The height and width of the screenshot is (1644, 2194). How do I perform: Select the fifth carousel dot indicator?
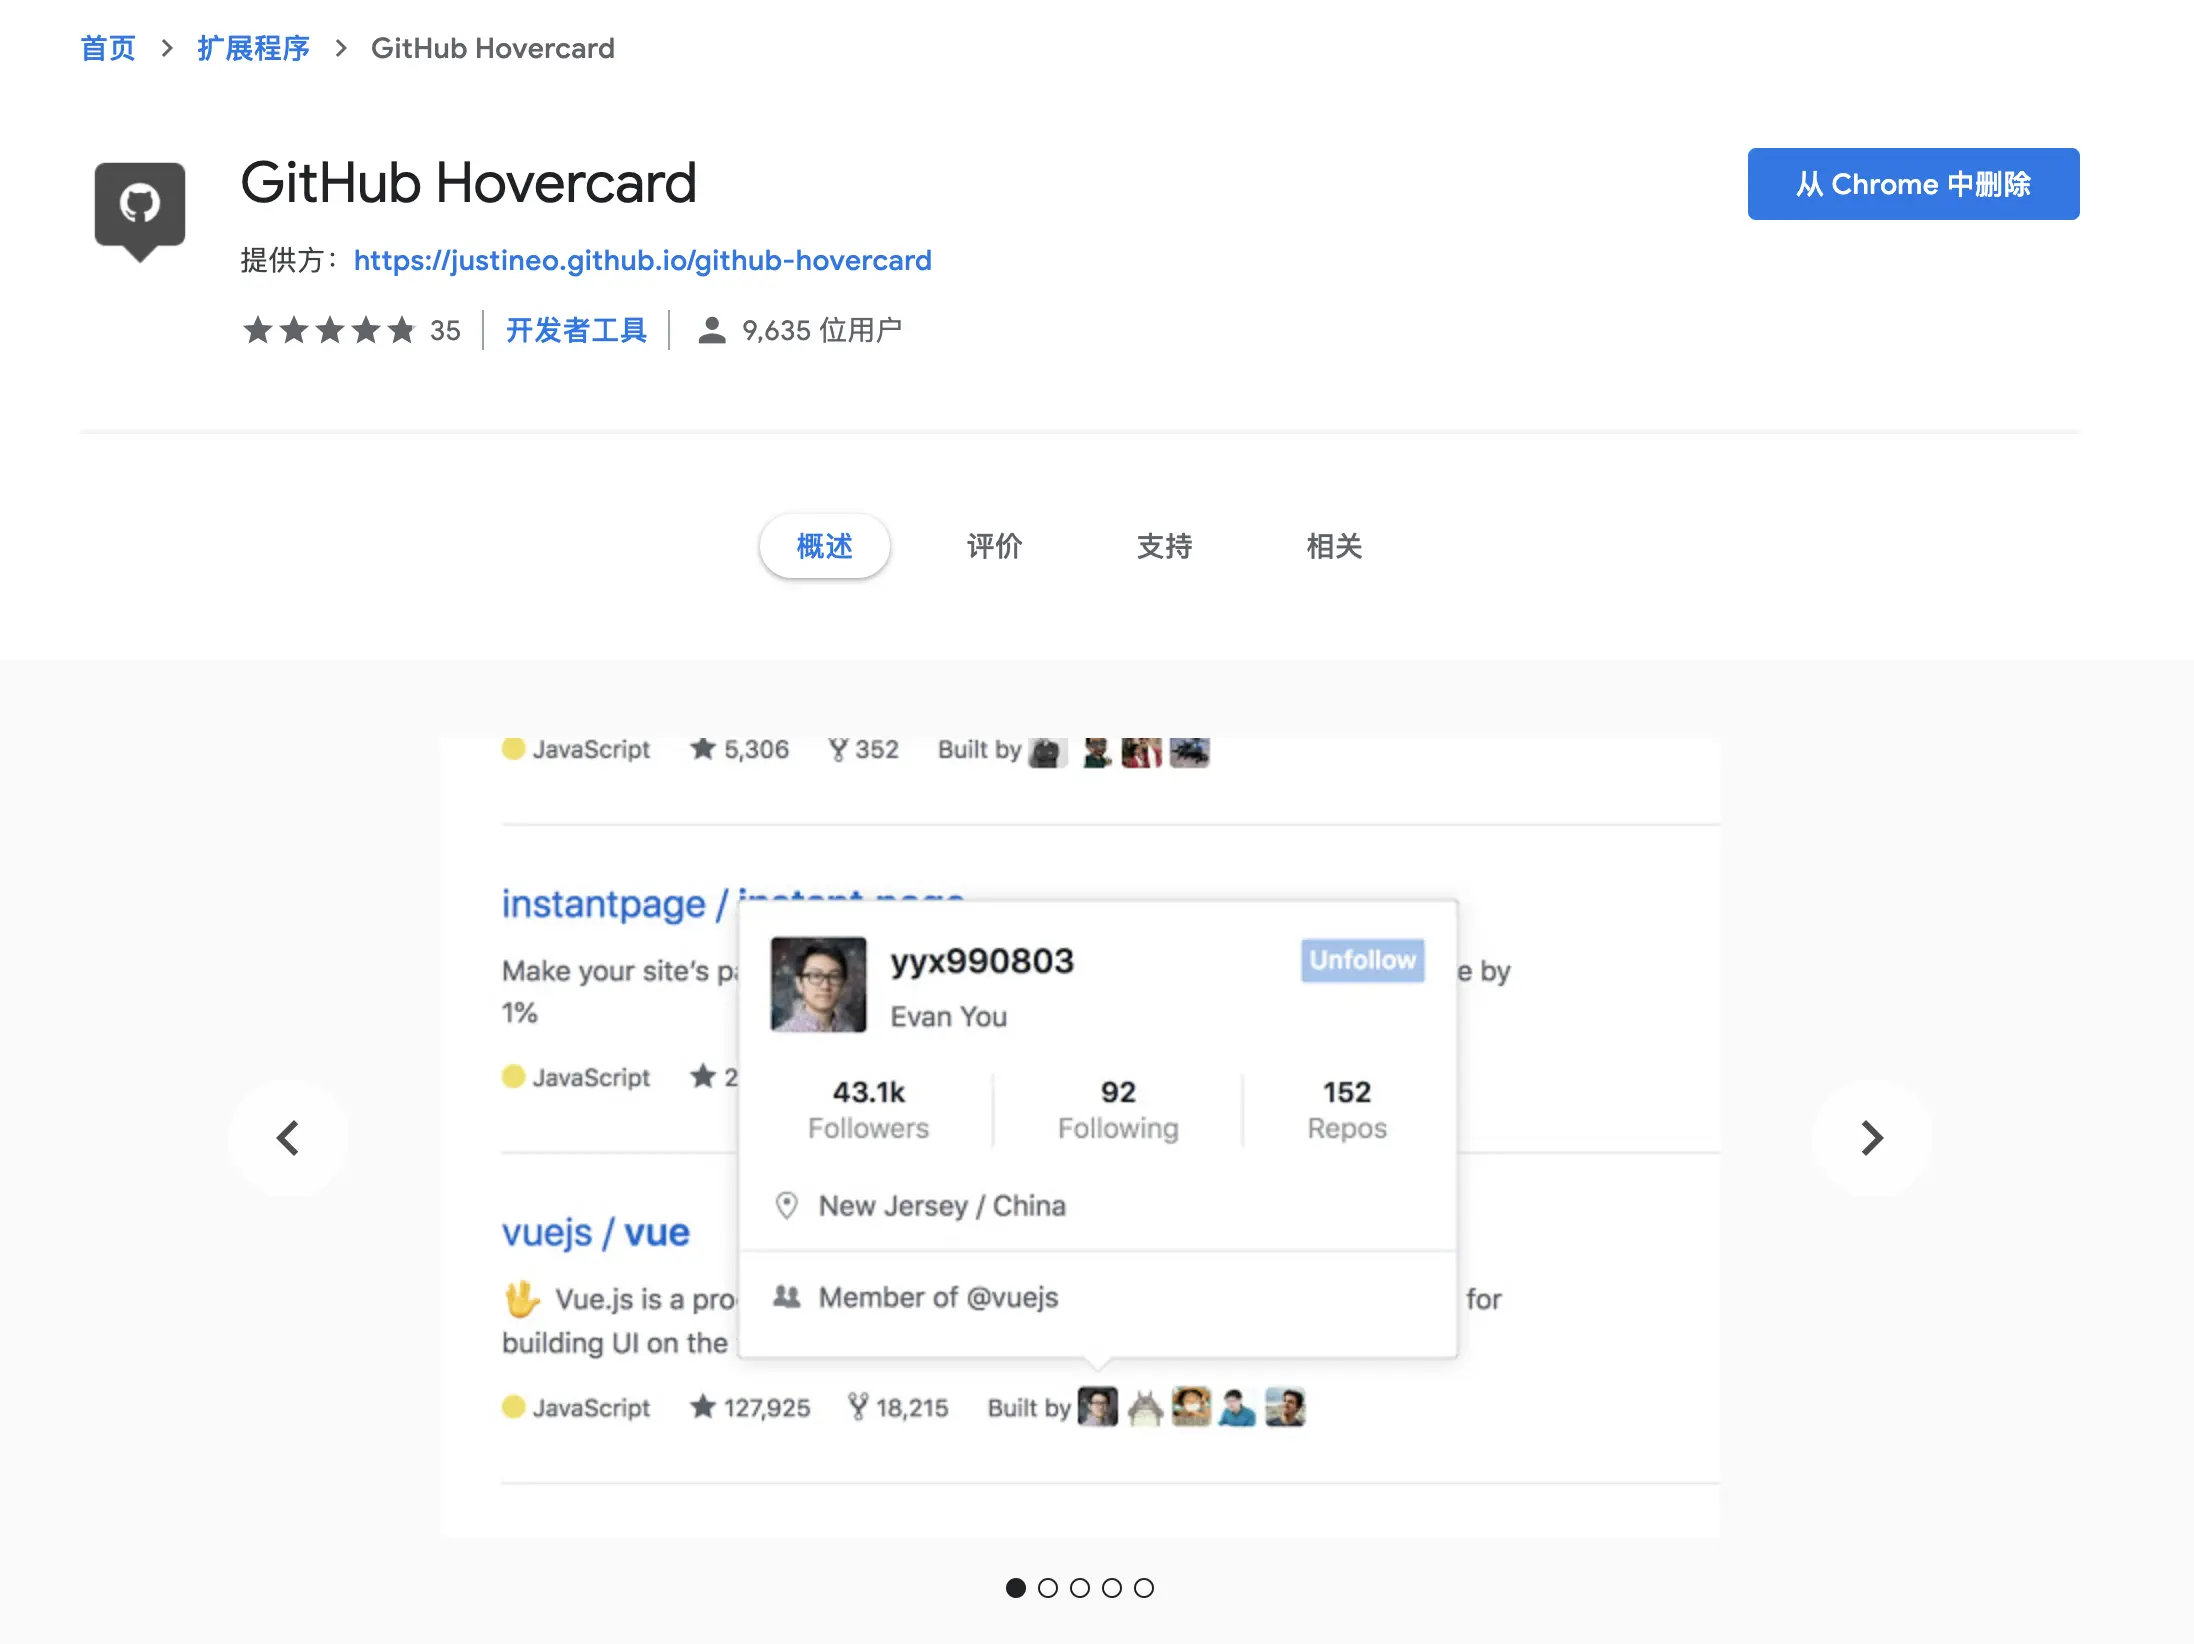(1143, 1588)
